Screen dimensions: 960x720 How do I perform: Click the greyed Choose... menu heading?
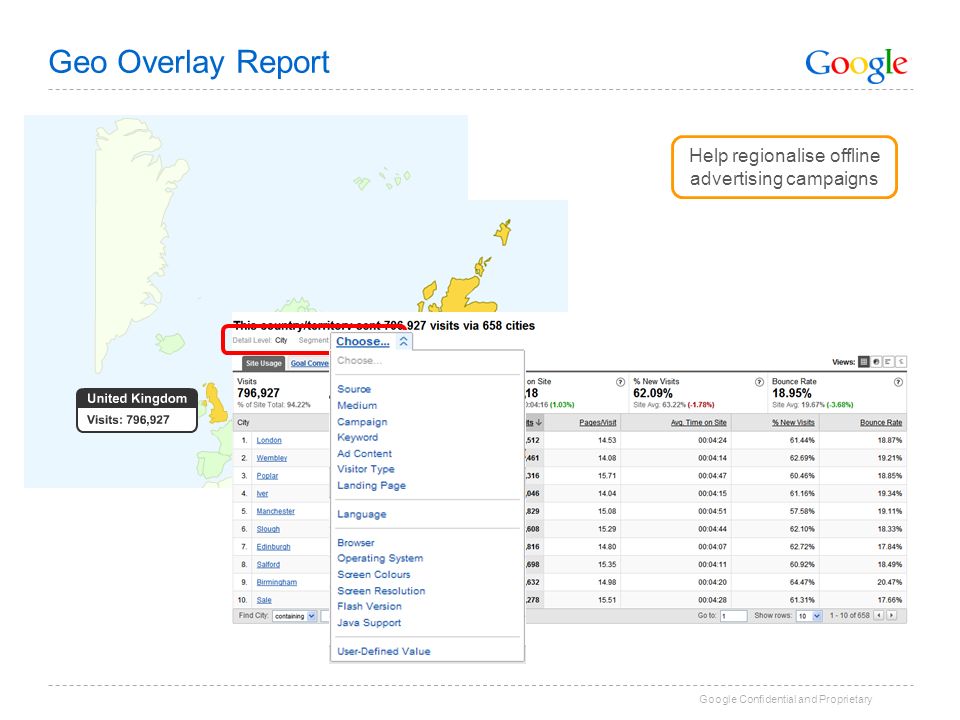(359, 361)
